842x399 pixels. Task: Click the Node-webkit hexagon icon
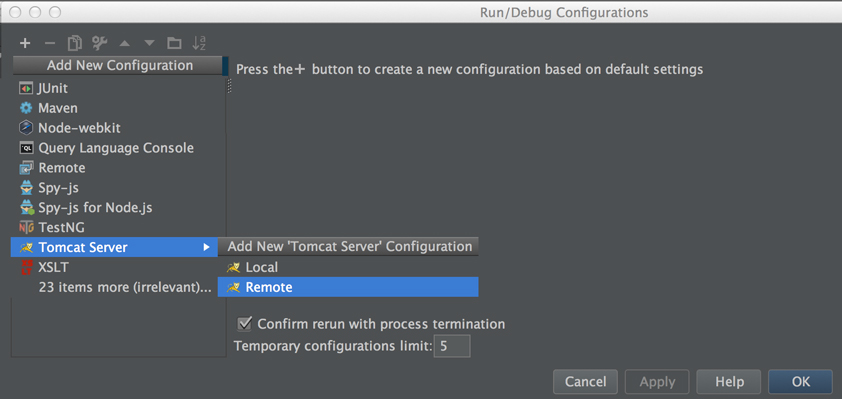(x=26, y=128)
